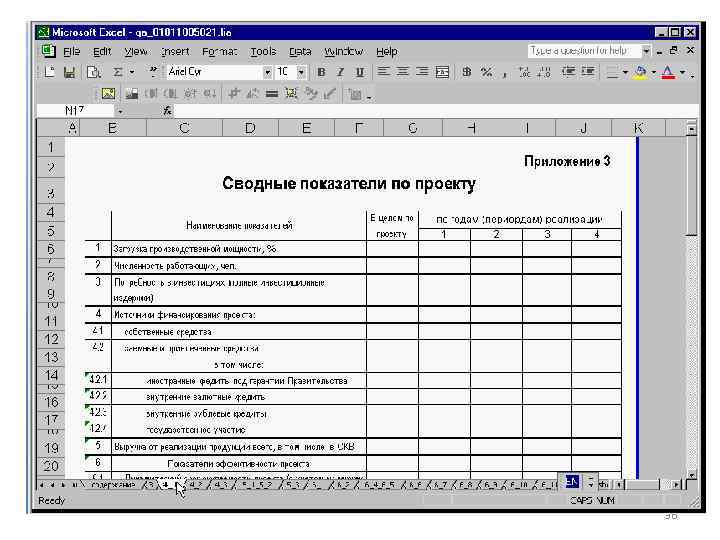Open the font name dropdown
This screenshot has width=720, height=540.
pos(267,72)
